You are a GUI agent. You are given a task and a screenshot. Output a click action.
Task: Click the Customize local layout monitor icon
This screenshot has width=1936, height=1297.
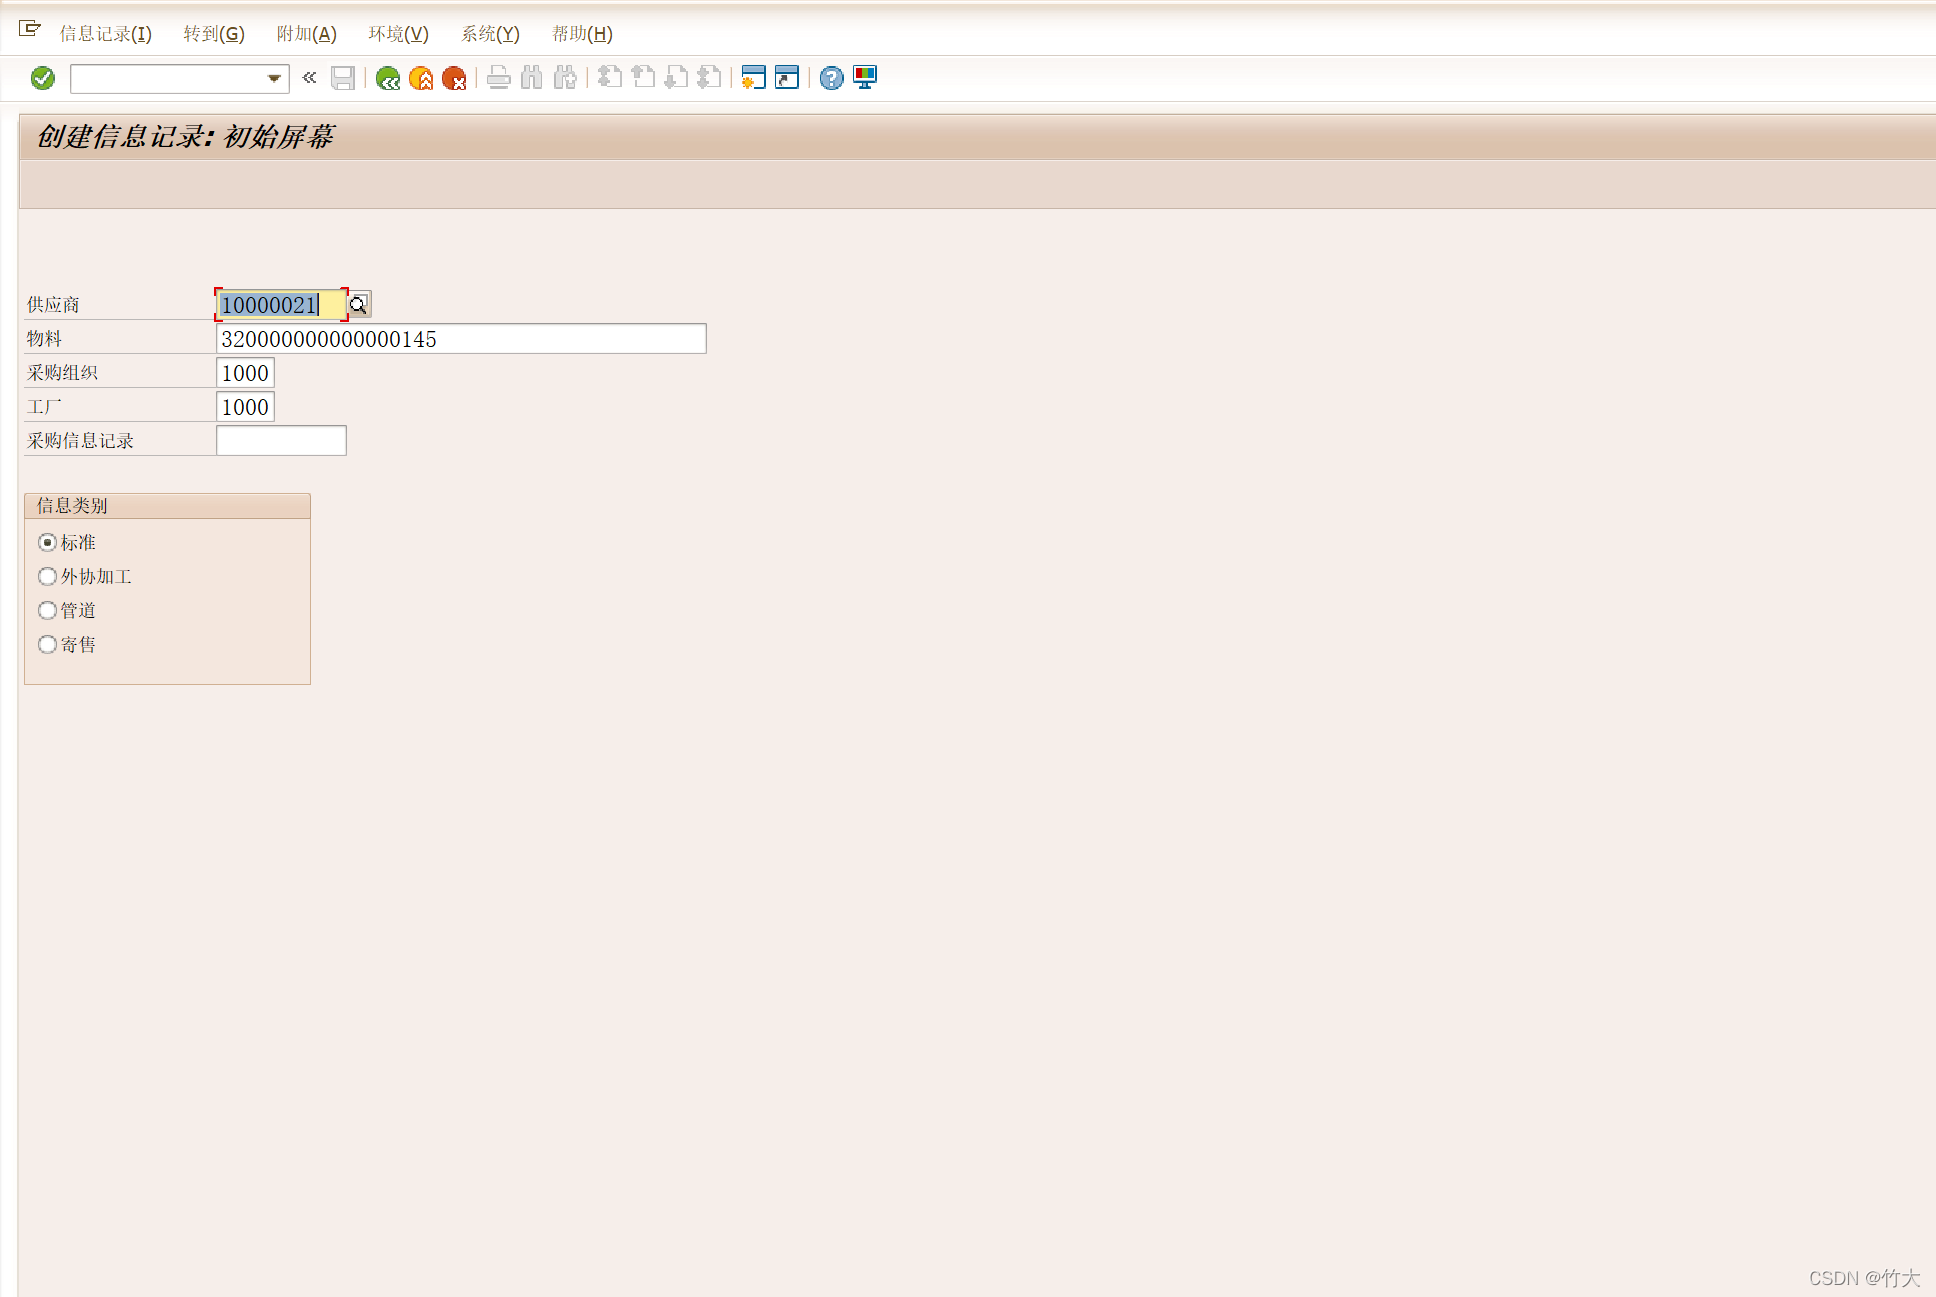pos(865,78)
